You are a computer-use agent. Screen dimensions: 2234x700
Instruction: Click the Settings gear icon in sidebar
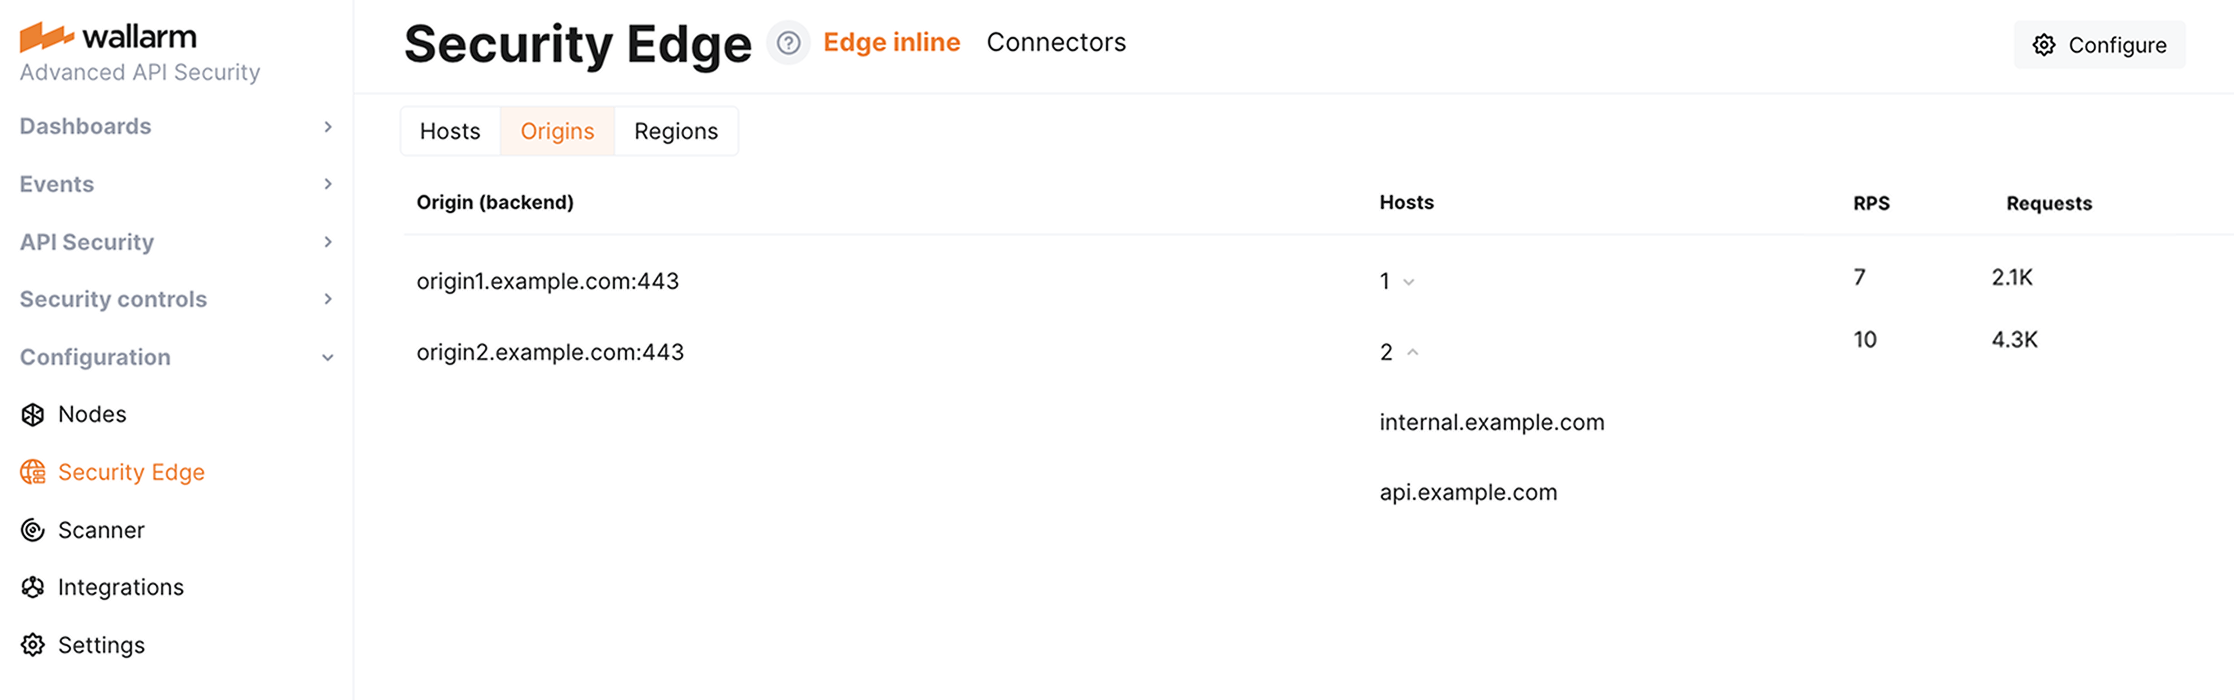(x=33, y=645)
